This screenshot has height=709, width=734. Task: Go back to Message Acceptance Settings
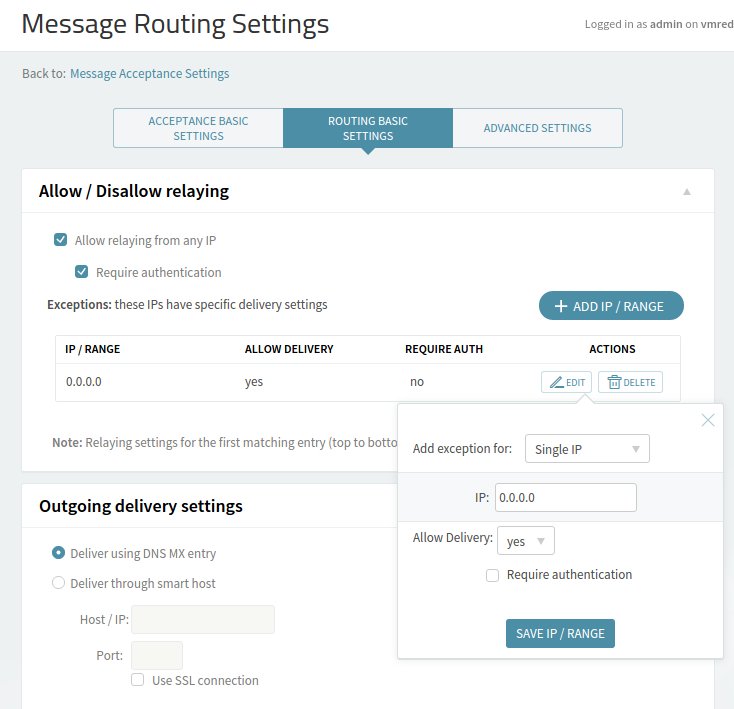tap(150, 73)
